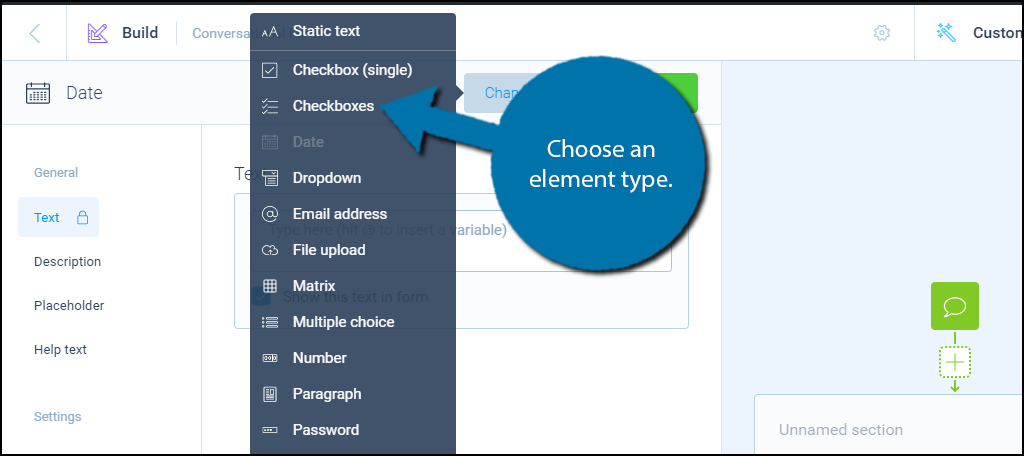Choose File upload in the type list

328,250
